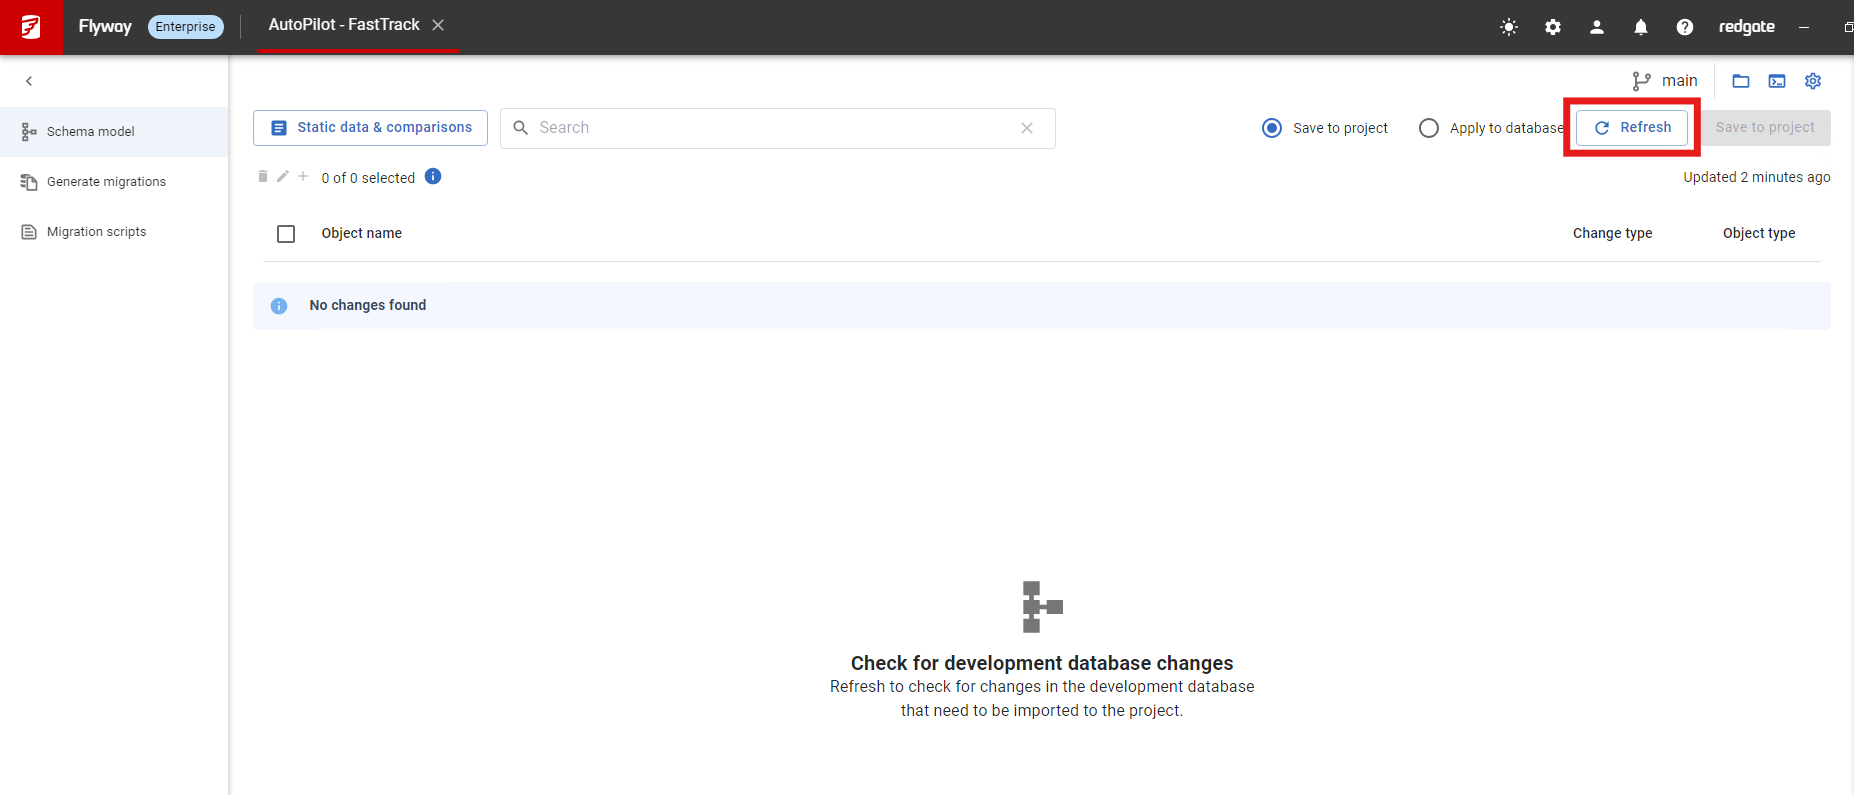The width and height of the screenshot is (1854, 795).
Task: Open the terminal console icon
Action: (x=1777, y=81)
